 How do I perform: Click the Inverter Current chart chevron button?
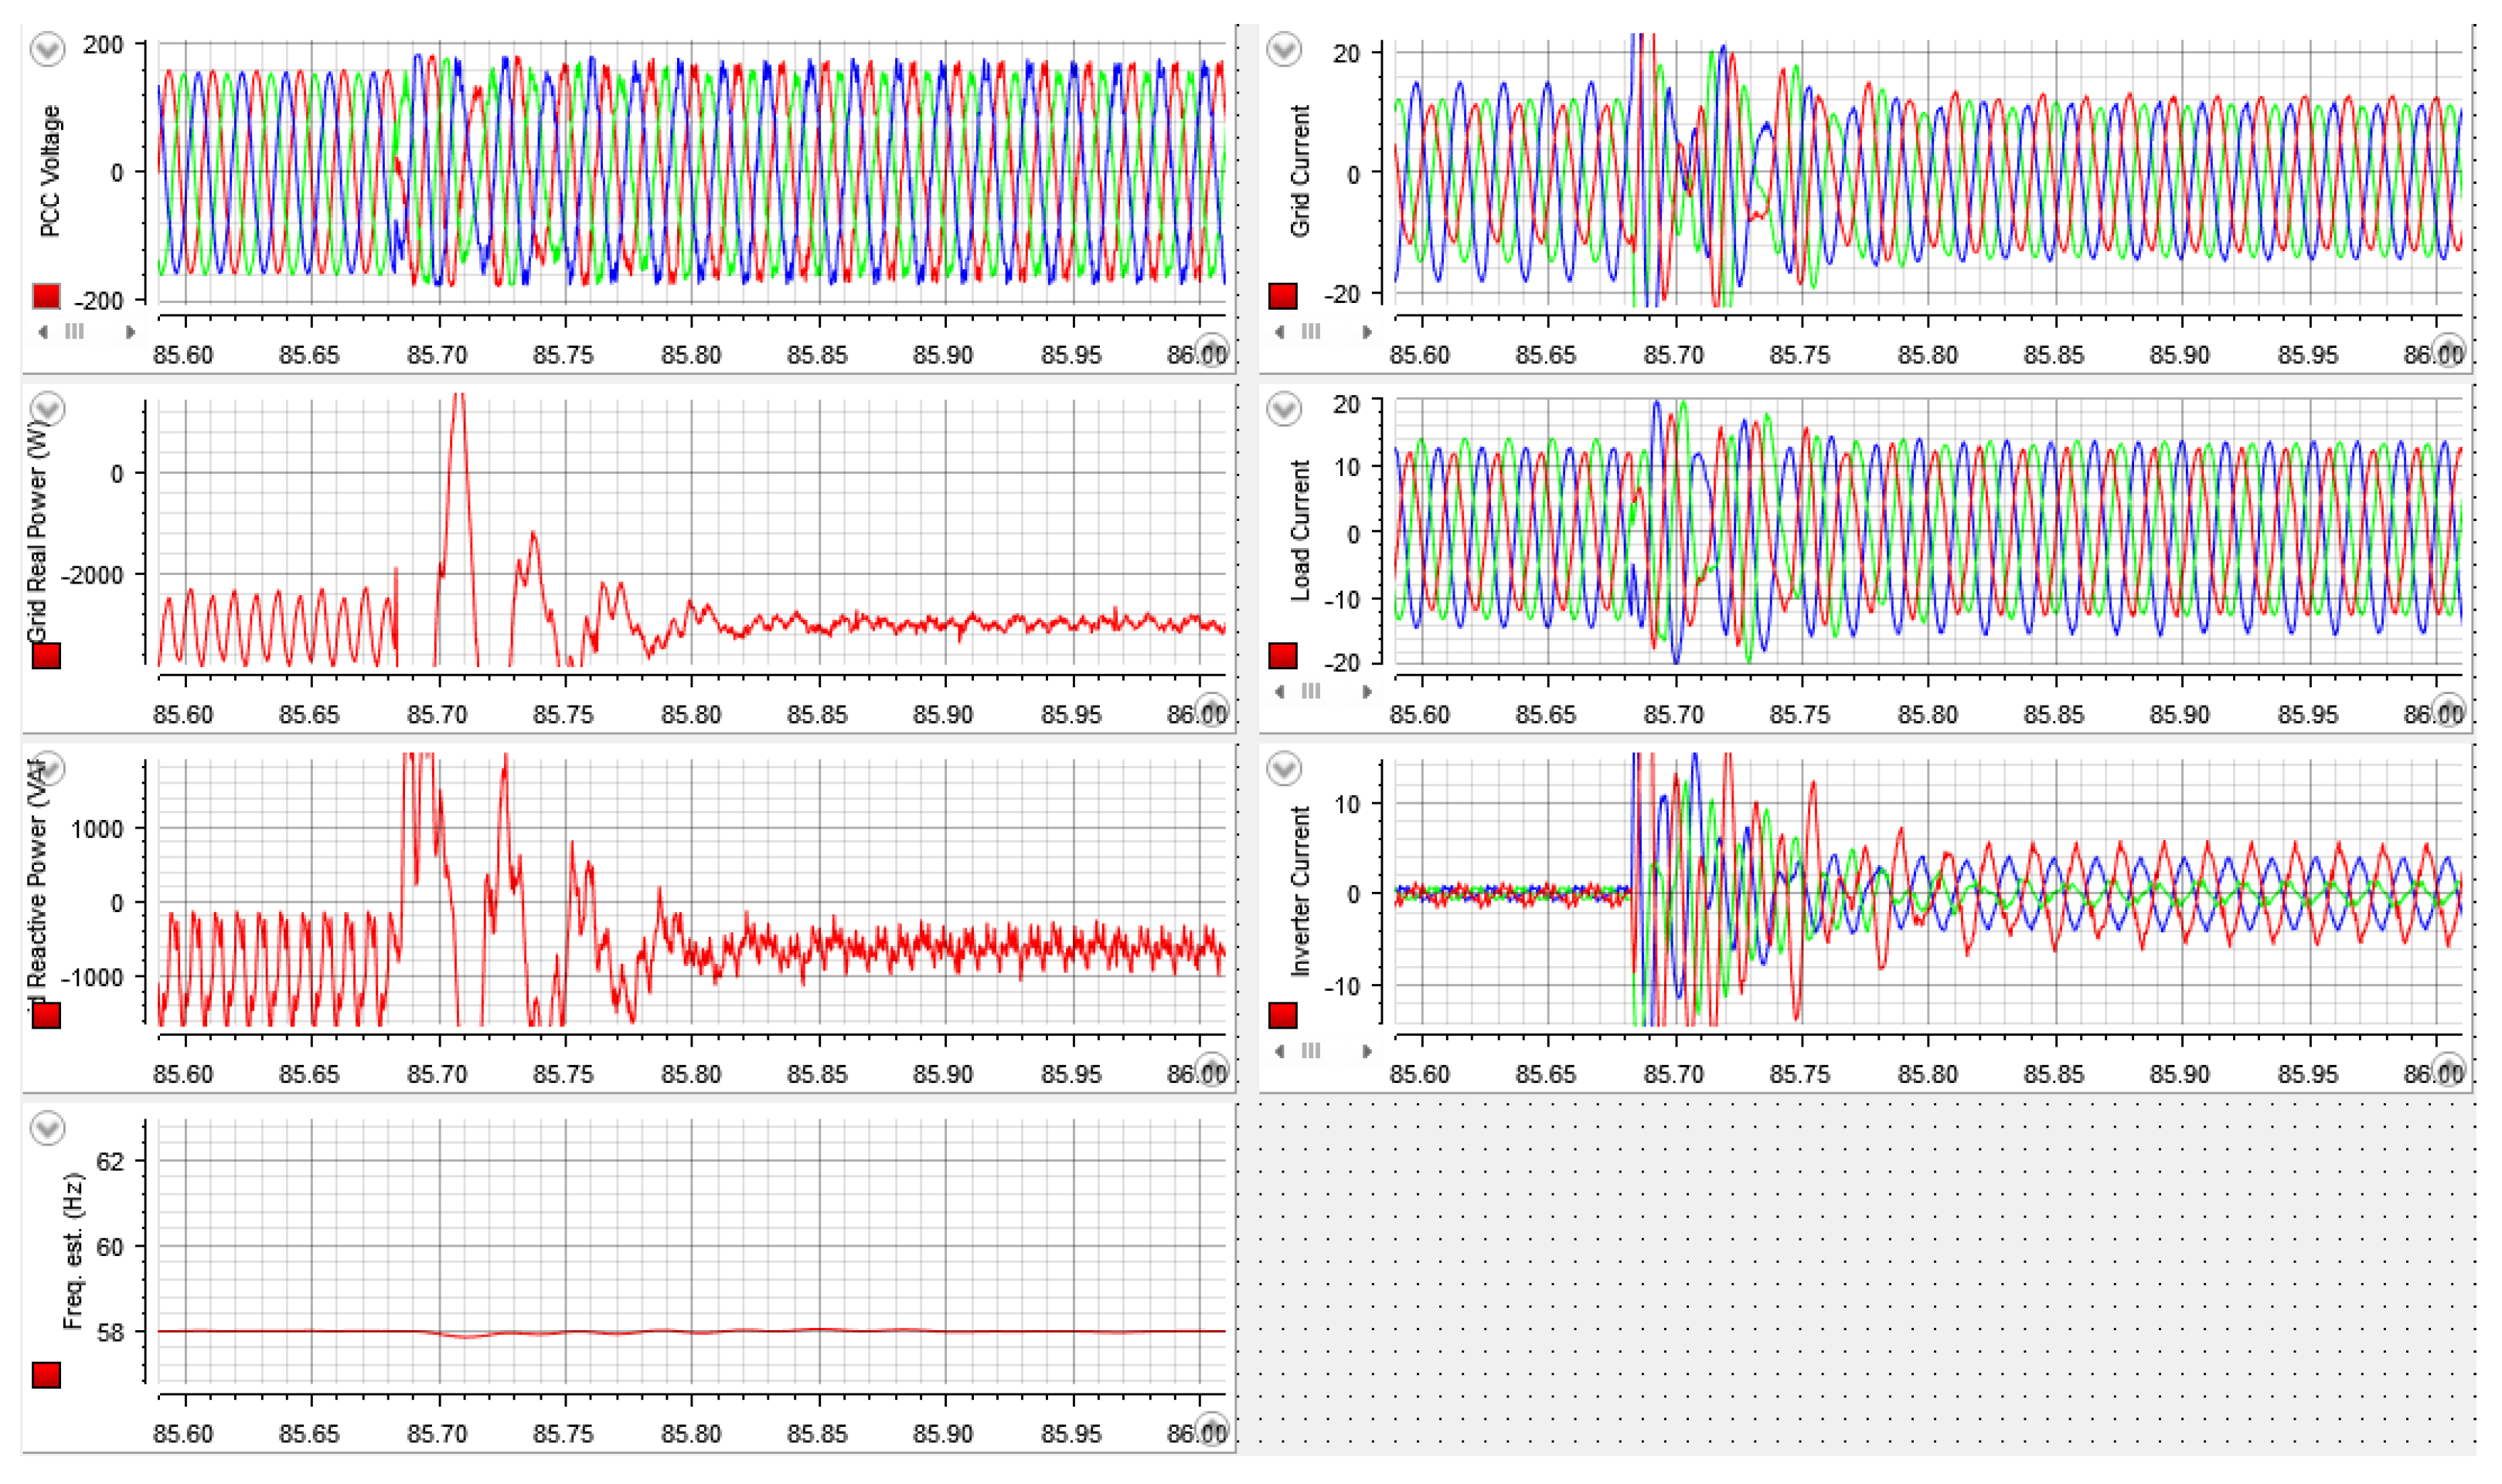click(1284, 768)
